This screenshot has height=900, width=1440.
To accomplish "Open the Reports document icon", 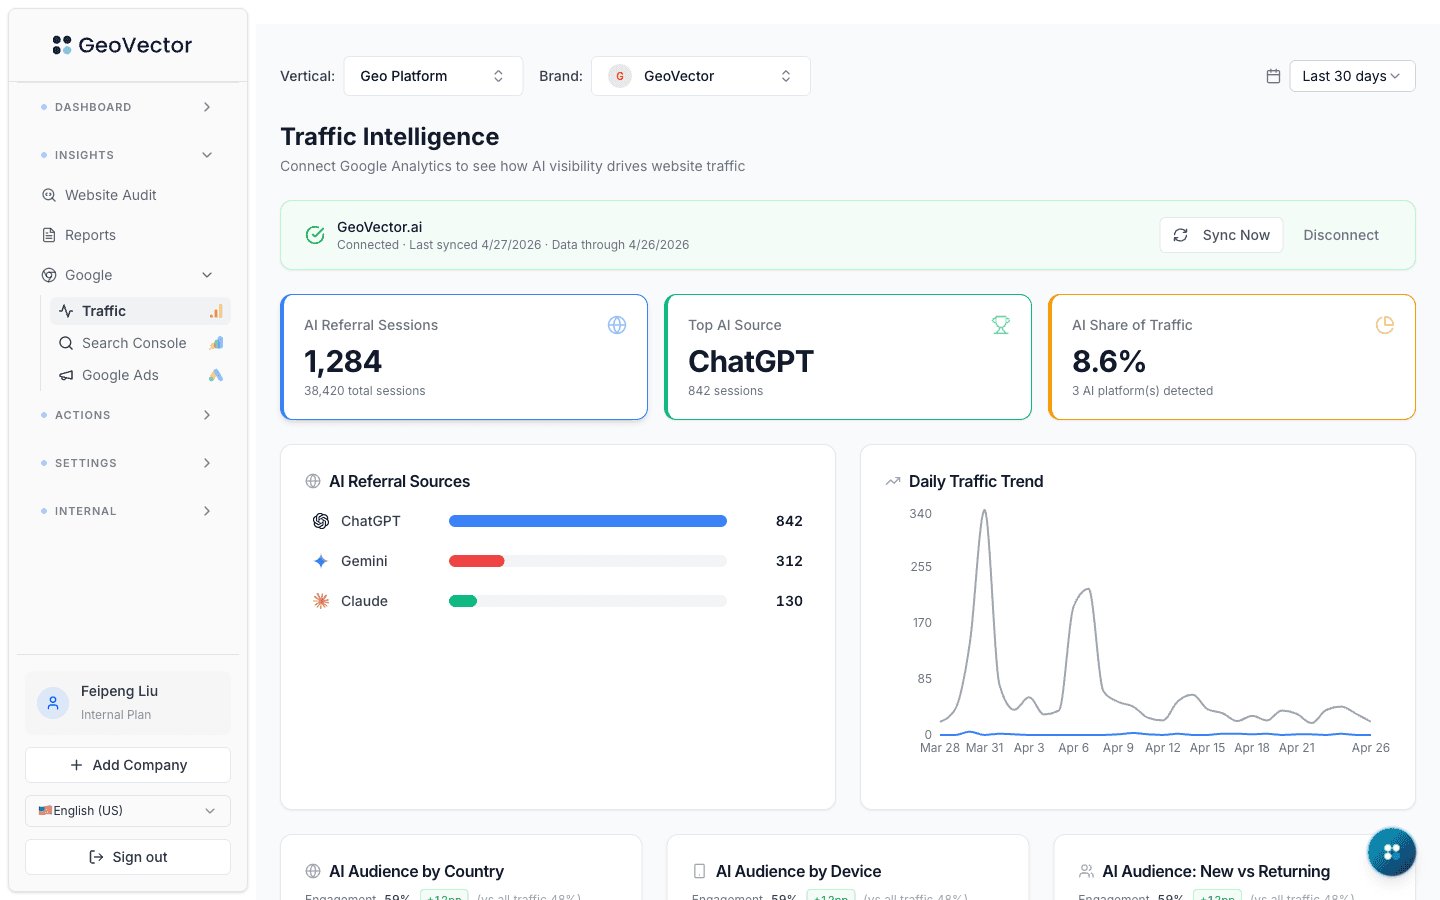I will [50, 235].
